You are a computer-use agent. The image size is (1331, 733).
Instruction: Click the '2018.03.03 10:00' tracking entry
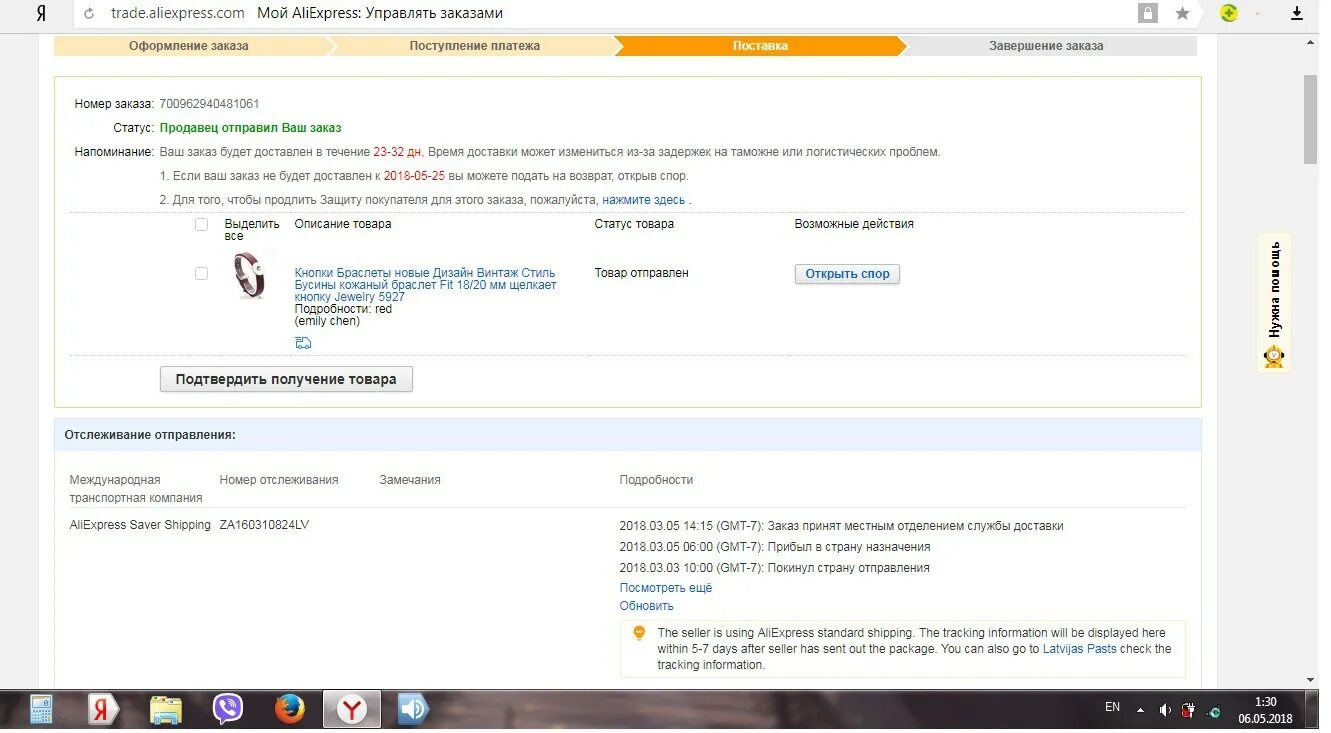[x=775, y=568]
